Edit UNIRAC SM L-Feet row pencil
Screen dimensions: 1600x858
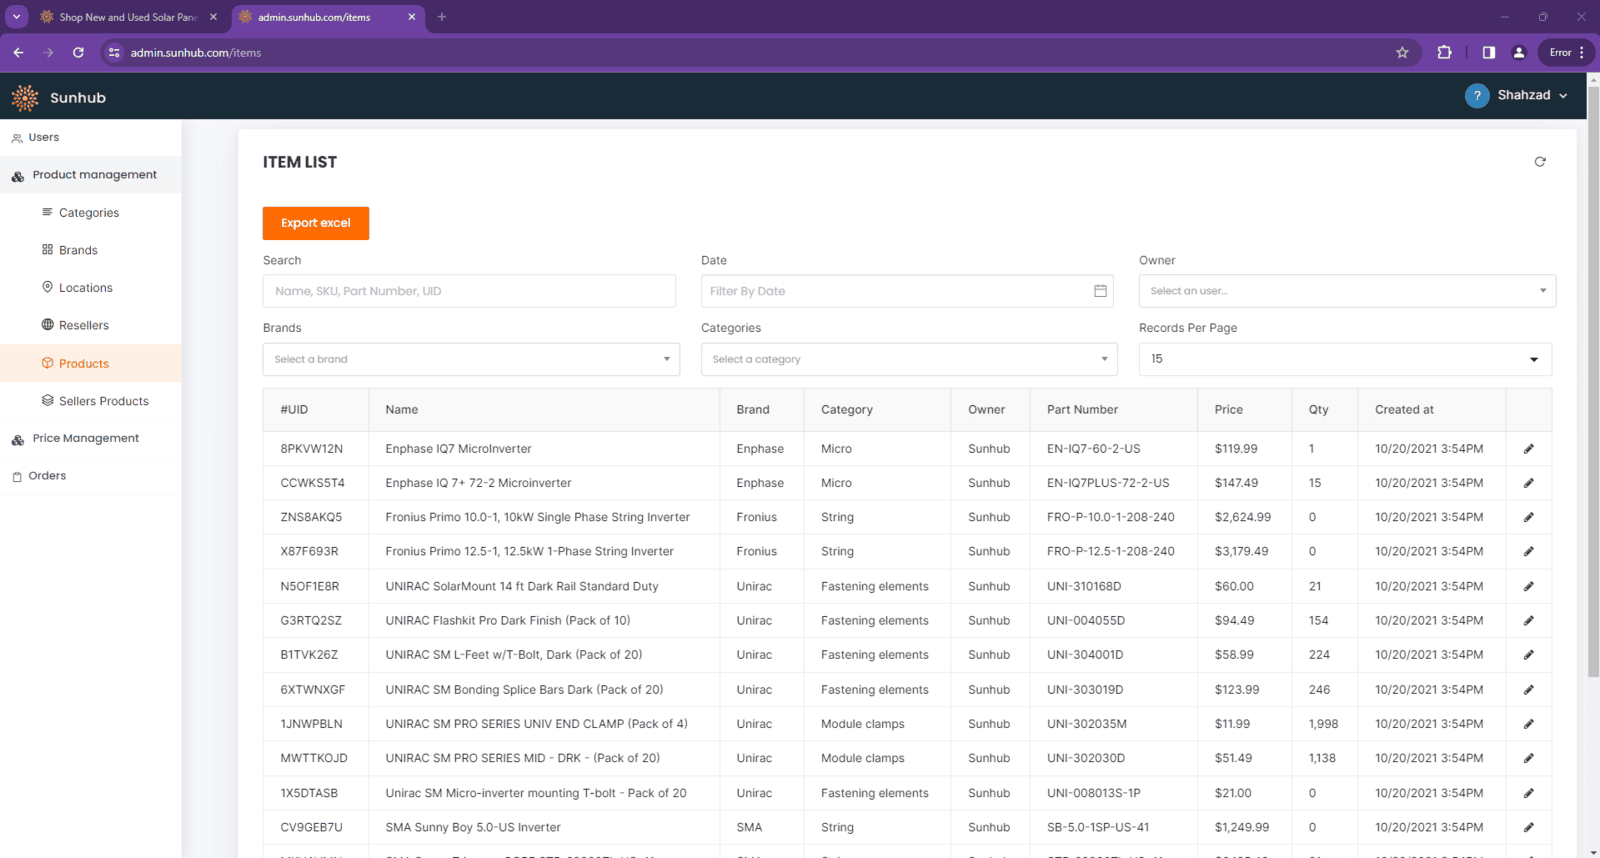[x=1529, y=655]
